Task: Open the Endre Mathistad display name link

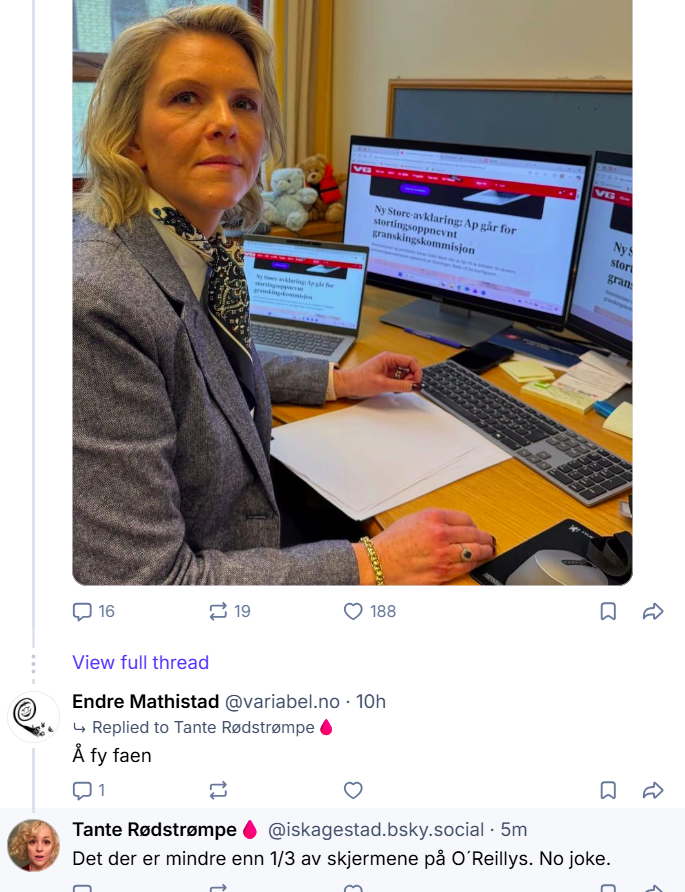Action: [x=144, y=701]
